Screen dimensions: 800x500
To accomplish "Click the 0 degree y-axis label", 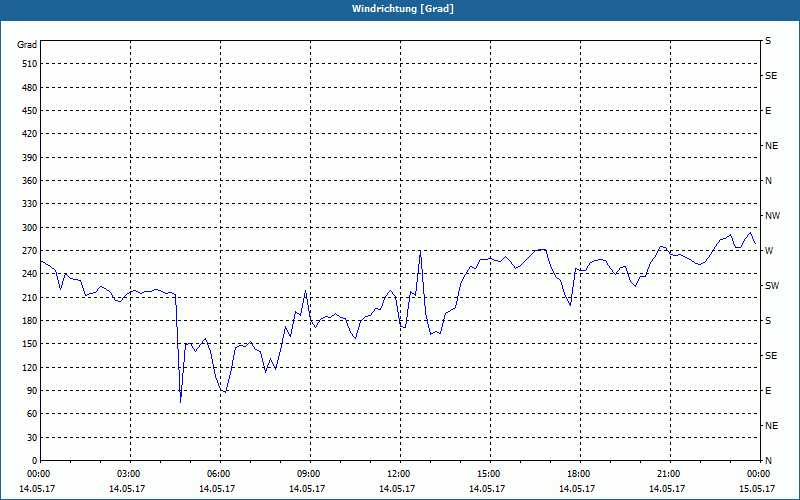I will (34, 461).
